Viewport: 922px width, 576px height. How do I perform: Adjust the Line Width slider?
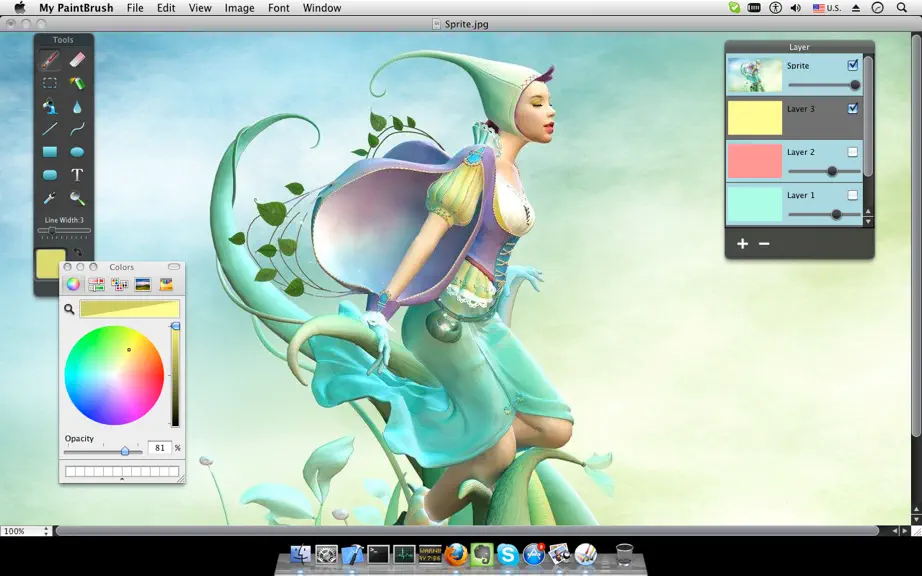click(x=64, y=231)
